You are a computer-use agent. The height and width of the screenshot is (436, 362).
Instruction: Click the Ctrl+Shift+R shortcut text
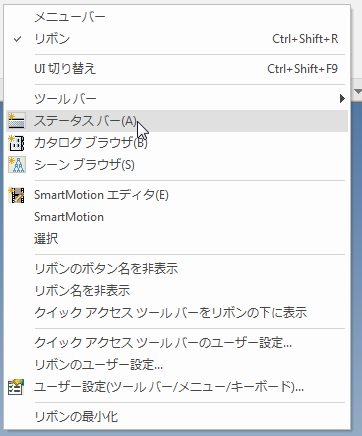305,39
